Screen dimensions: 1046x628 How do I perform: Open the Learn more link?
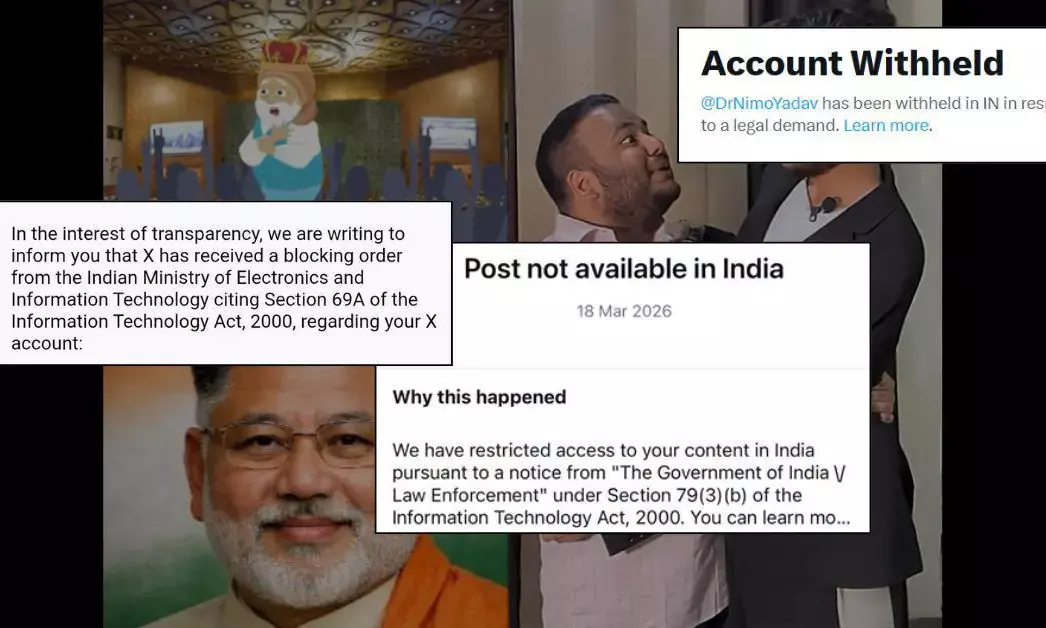click(886, 125)
